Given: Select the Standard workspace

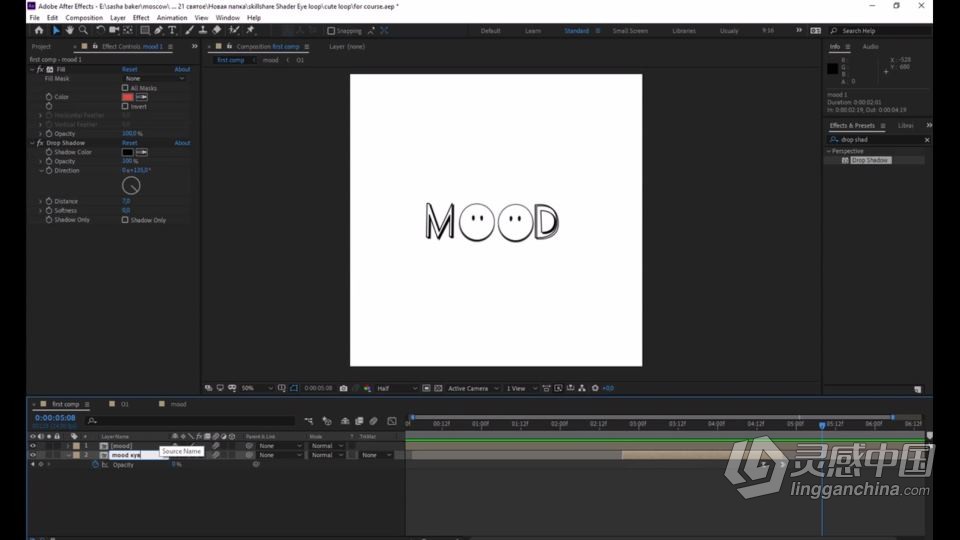Looking at the screenshot, I should click(x=576, y=31).
